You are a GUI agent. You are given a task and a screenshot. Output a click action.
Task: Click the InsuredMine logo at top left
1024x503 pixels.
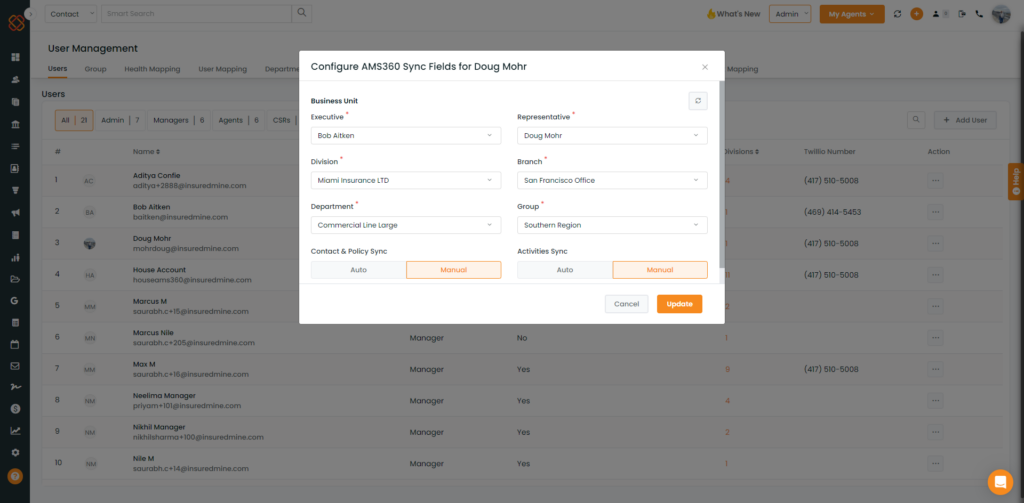pyautogui.click(x=16, y=23)
